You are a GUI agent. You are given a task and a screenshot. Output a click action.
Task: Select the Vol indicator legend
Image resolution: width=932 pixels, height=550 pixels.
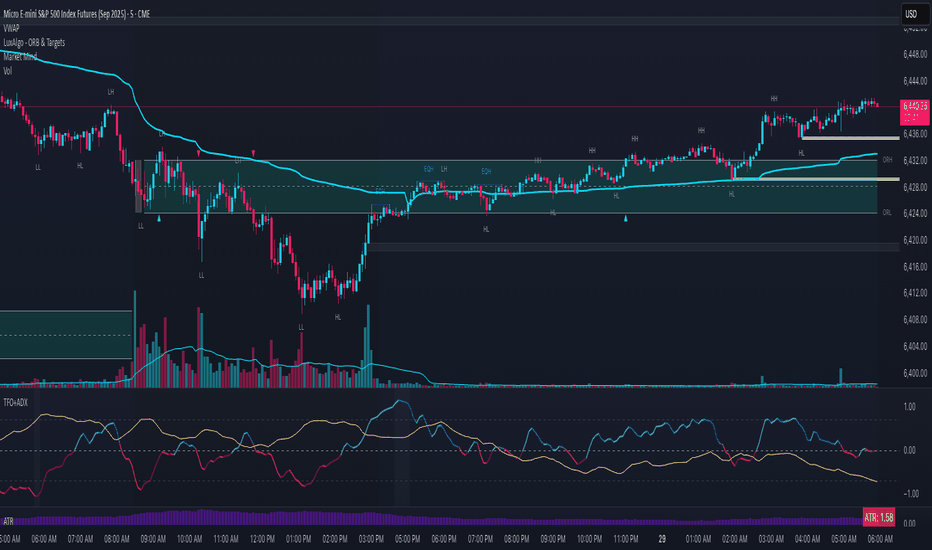[x=7, y=71]
